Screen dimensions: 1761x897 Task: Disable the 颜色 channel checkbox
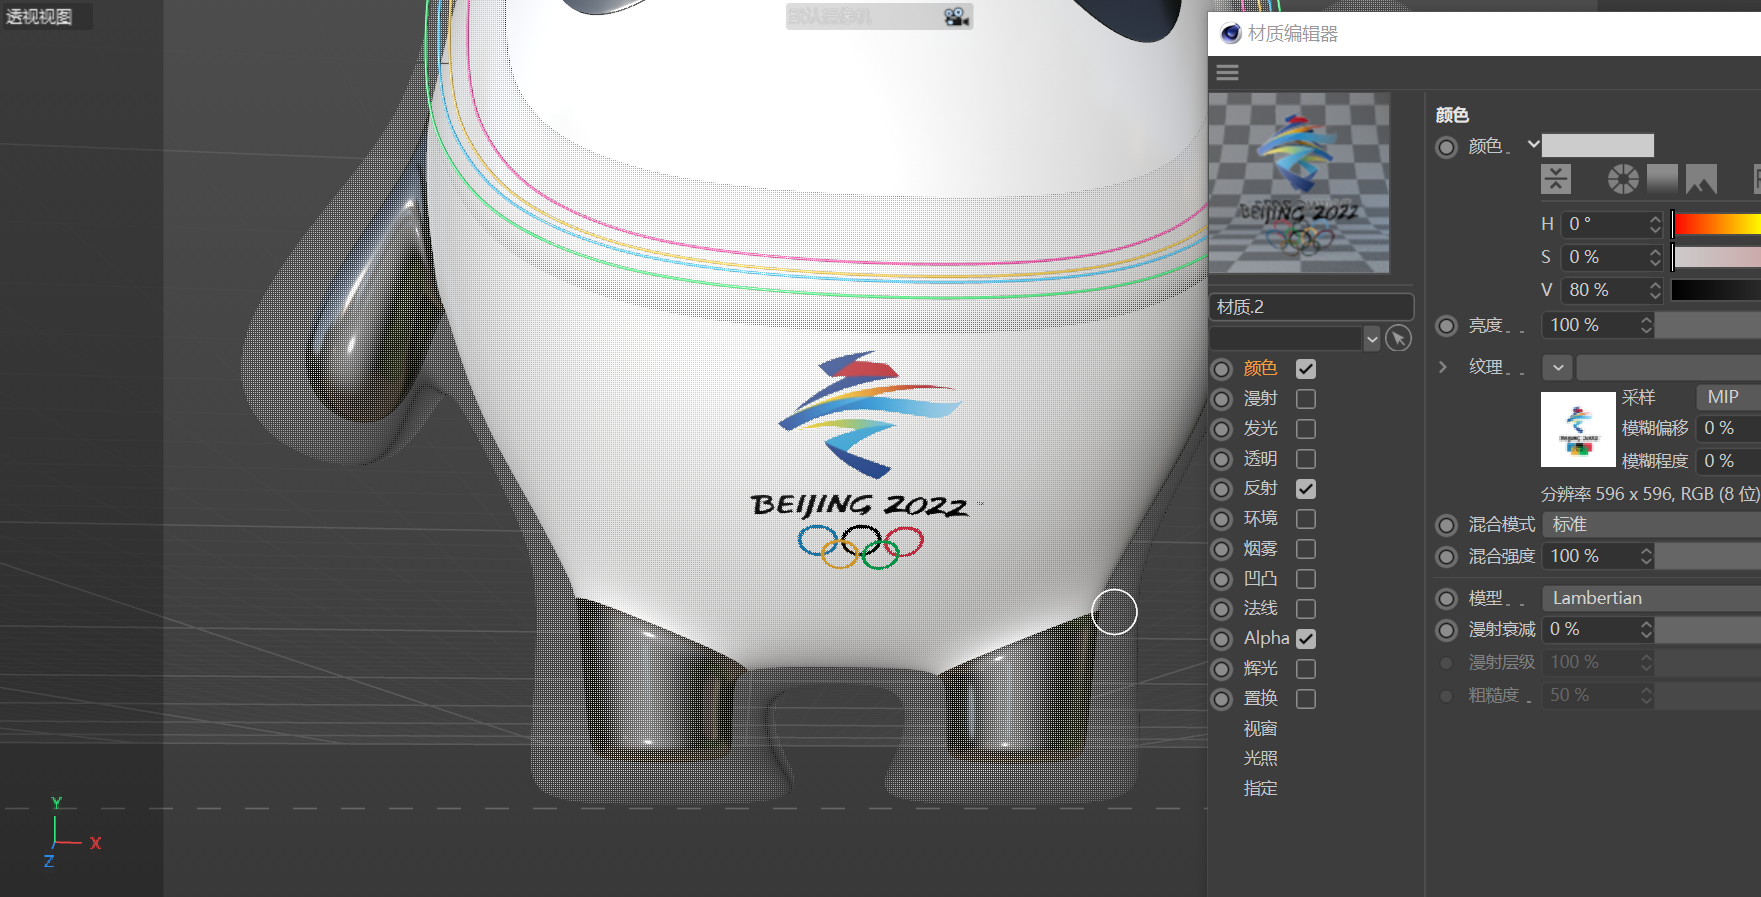coord(1306,369)
